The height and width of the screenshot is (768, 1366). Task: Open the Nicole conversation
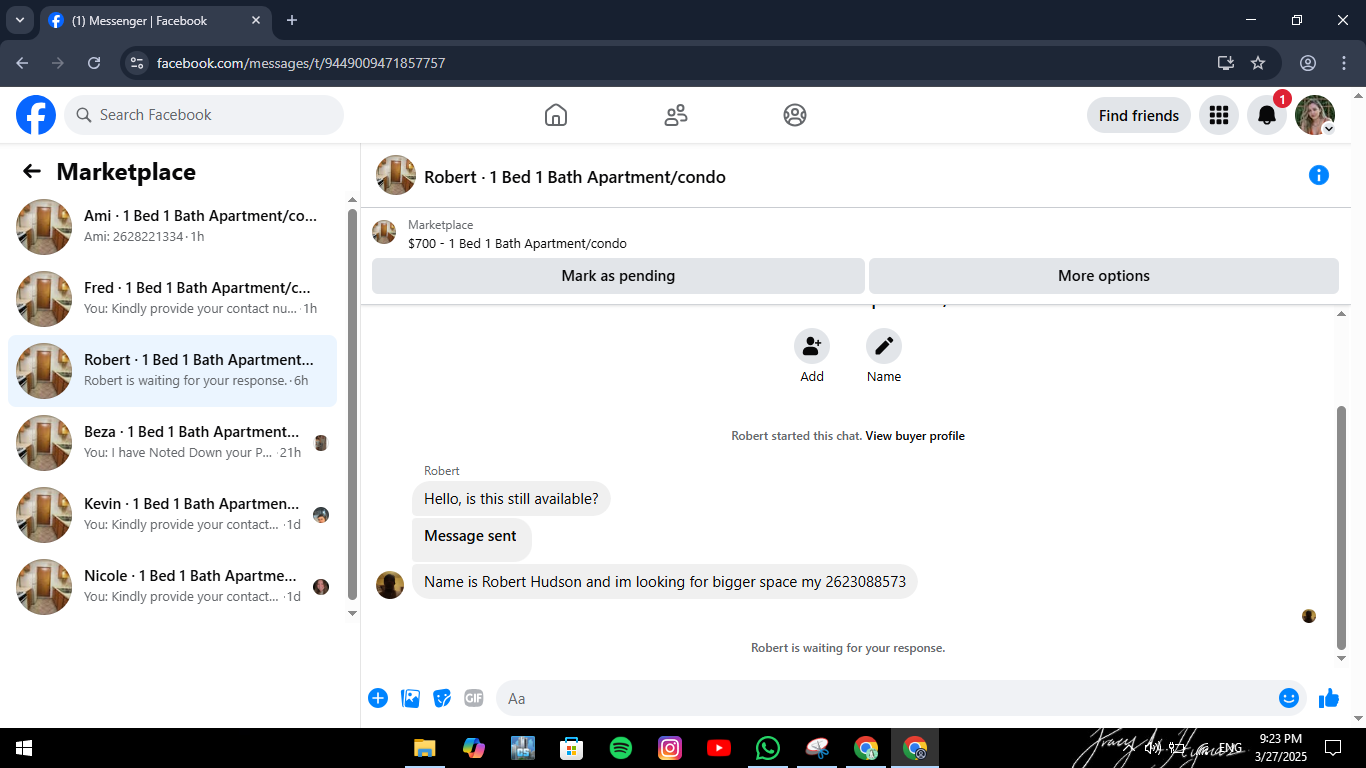[x=172, y=587]
